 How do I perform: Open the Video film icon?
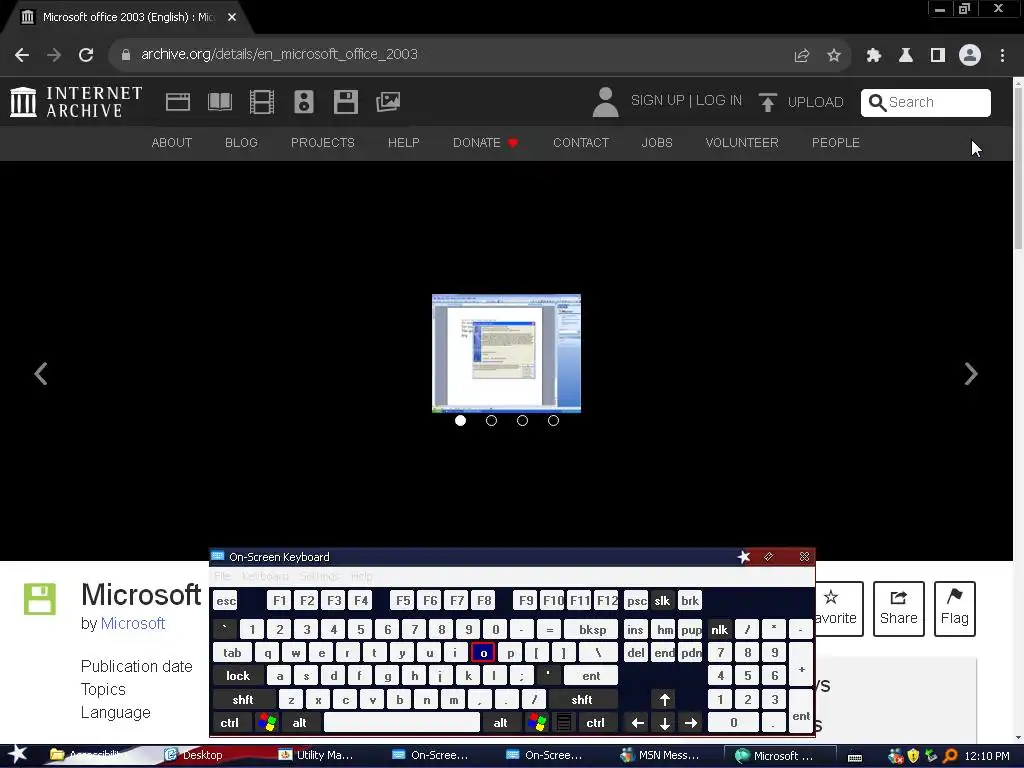pos(262,102)
